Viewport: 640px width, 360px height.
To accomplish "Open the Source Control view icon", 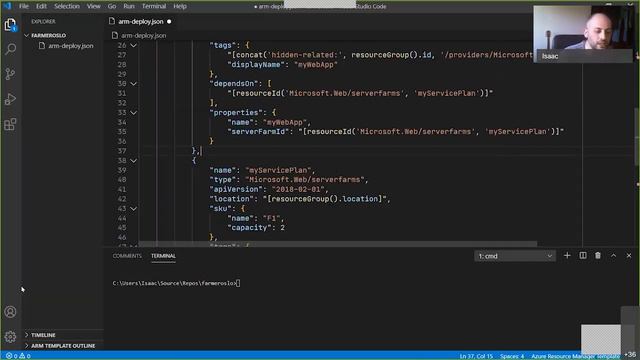I will coord(10,74).
